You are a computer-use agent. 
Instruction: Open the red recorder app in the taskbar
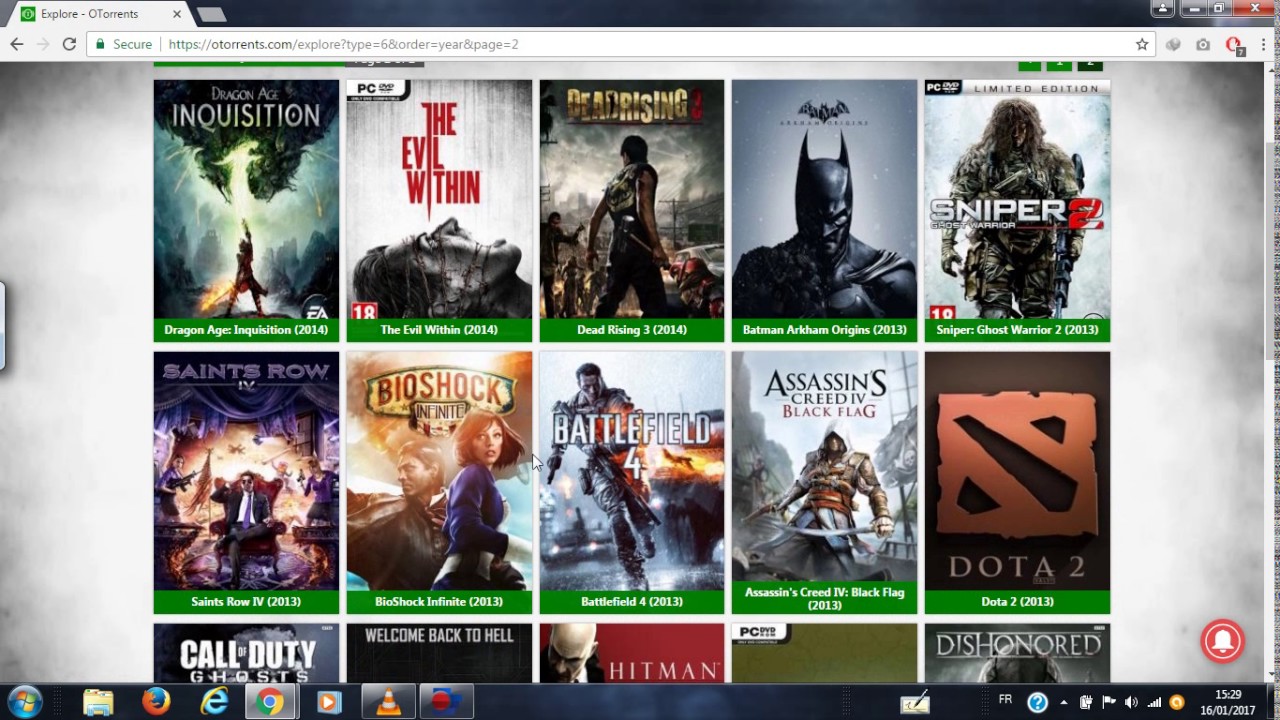(x=446, y=703)
